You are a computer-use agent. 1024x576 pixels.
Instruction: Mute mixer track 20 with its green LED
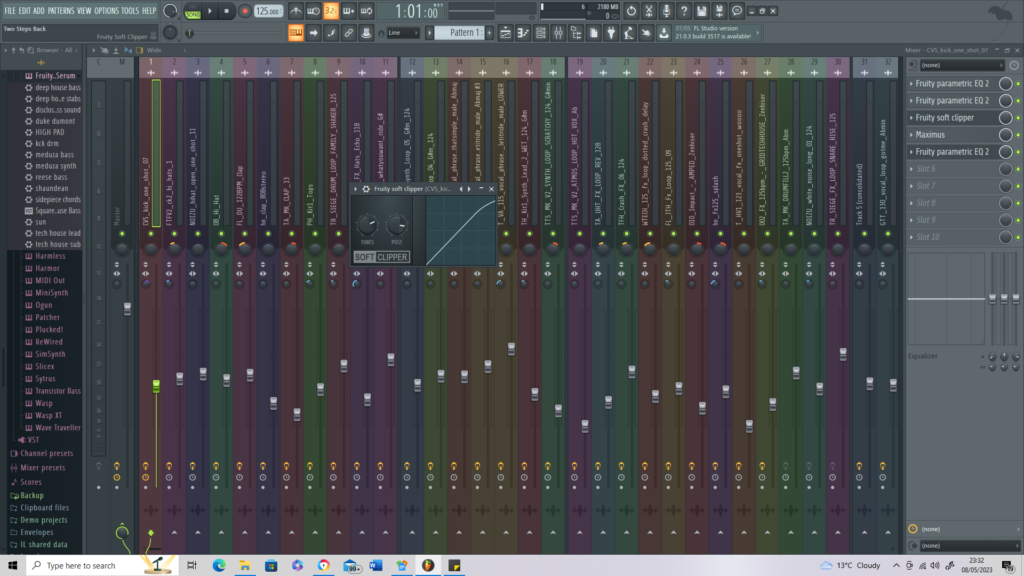pos(603,234)
